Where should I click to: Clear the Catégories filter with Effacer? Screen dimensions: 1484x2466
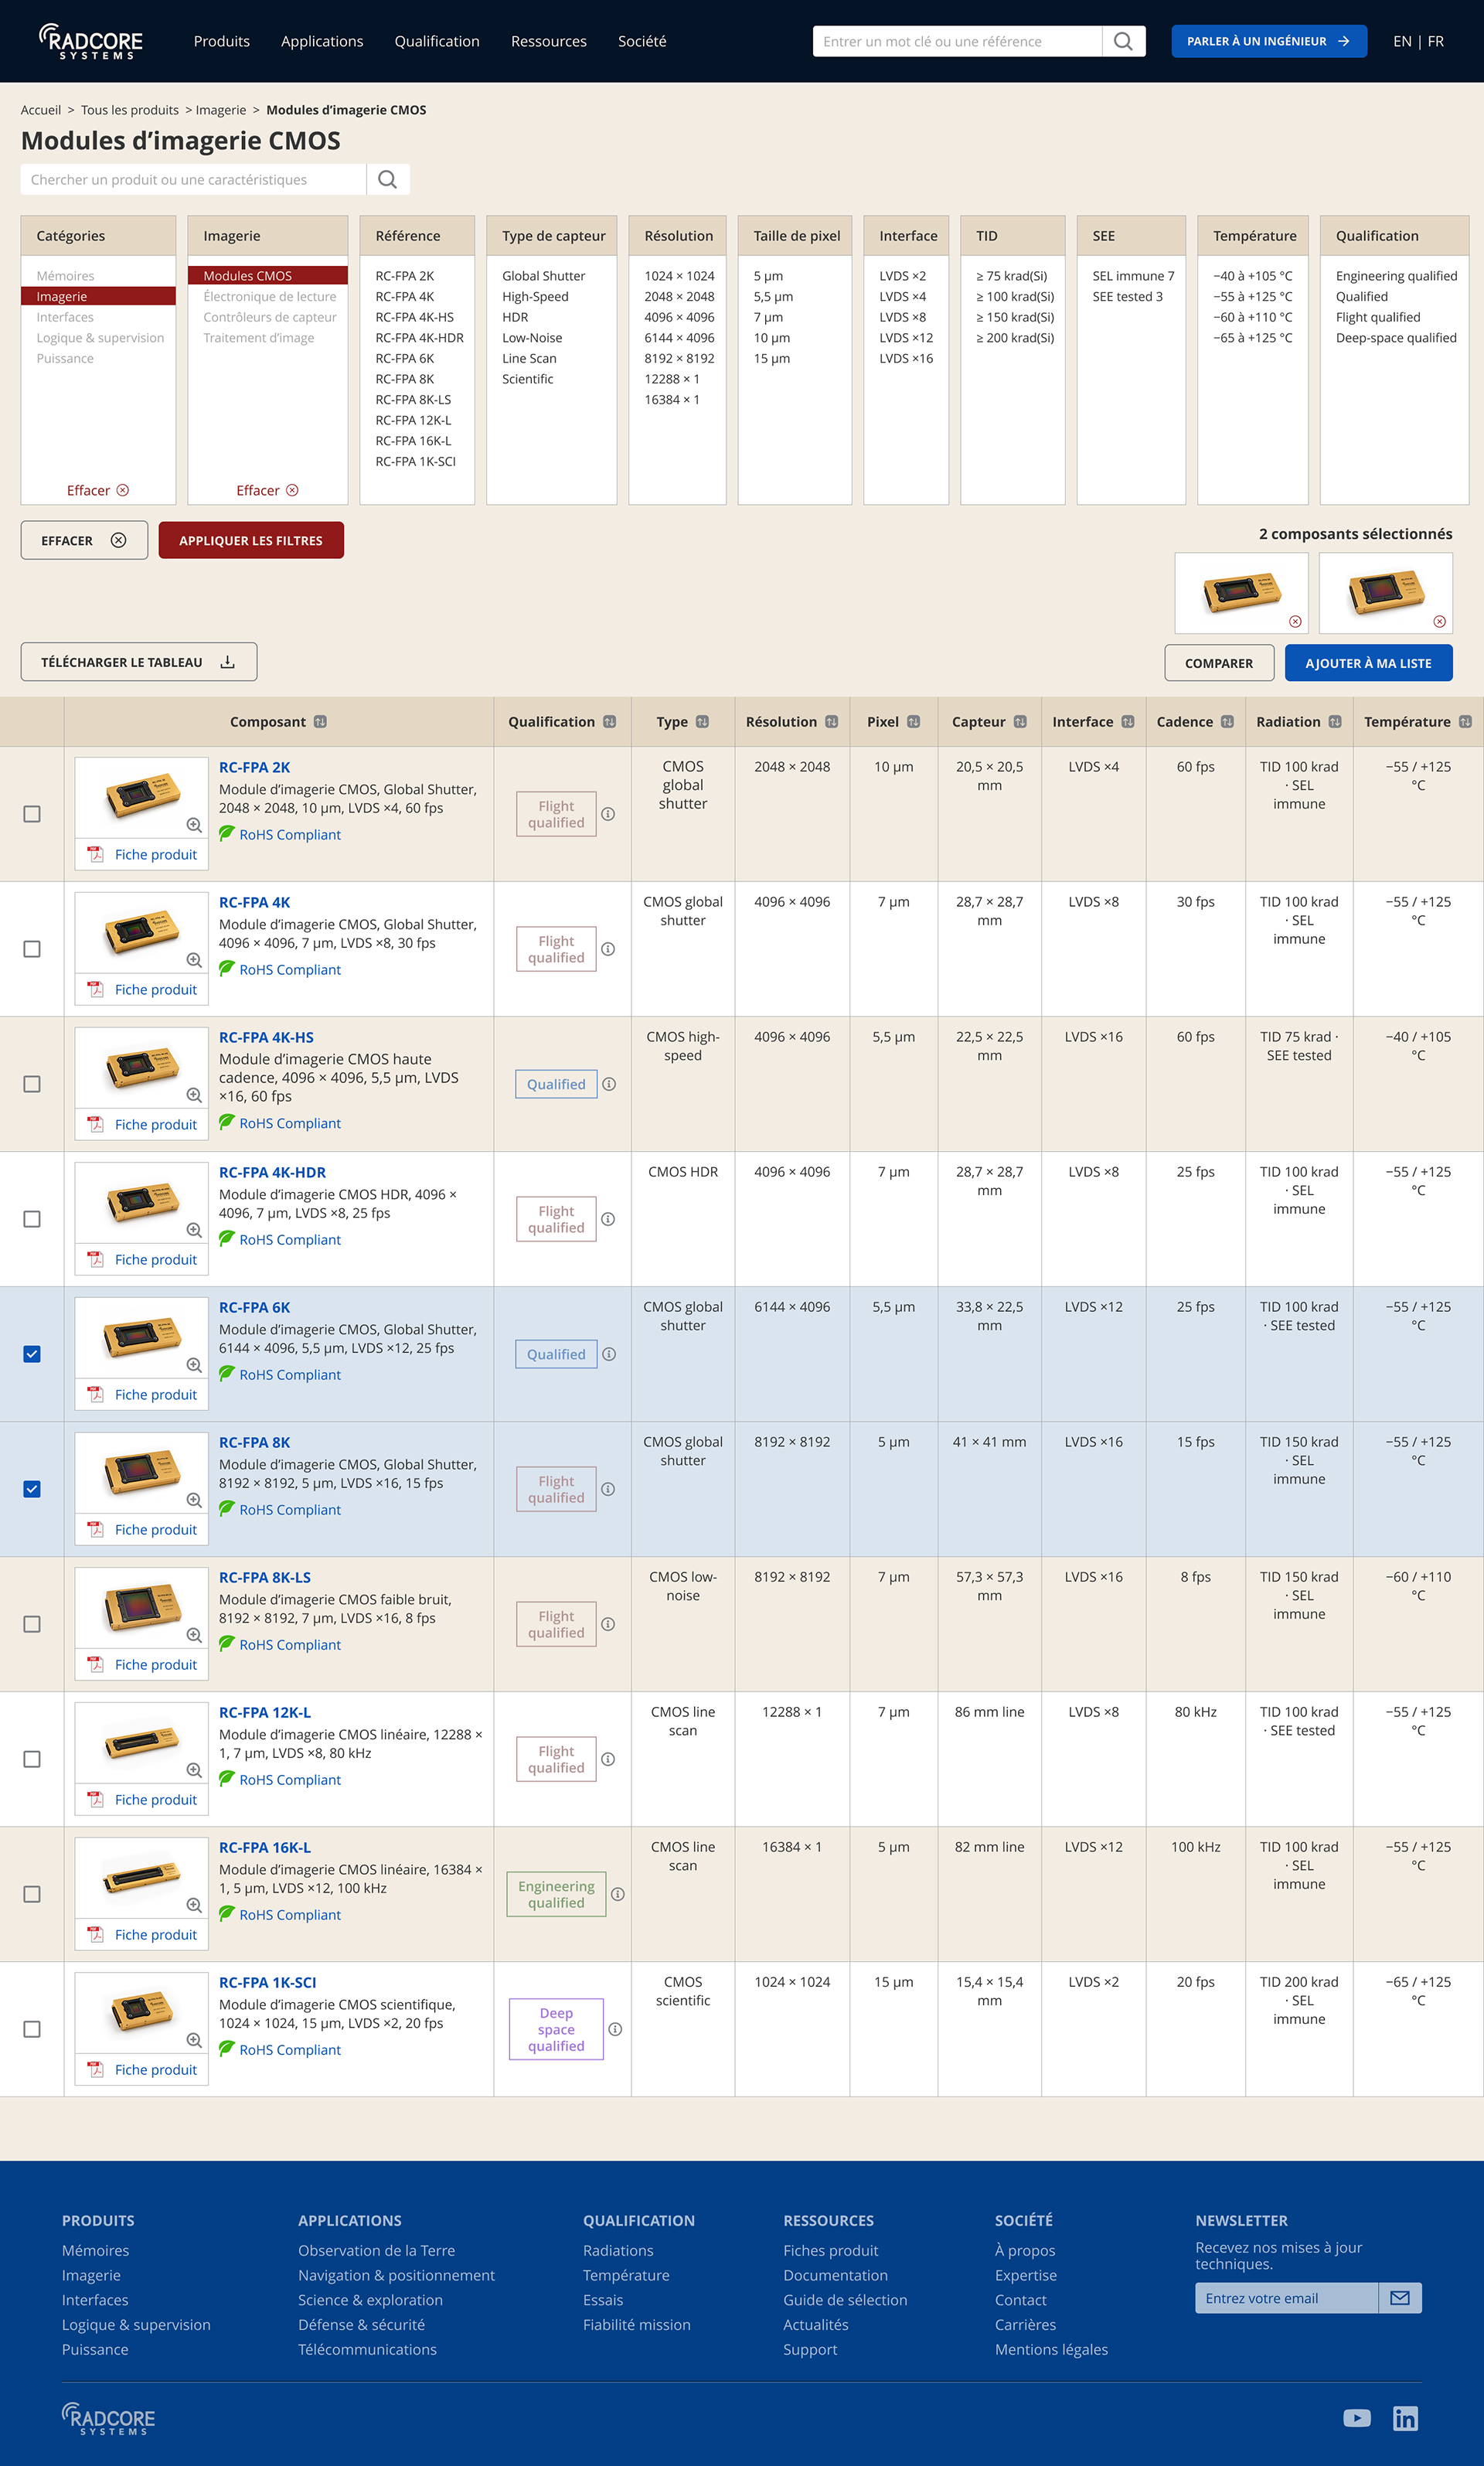pos(98,490)
